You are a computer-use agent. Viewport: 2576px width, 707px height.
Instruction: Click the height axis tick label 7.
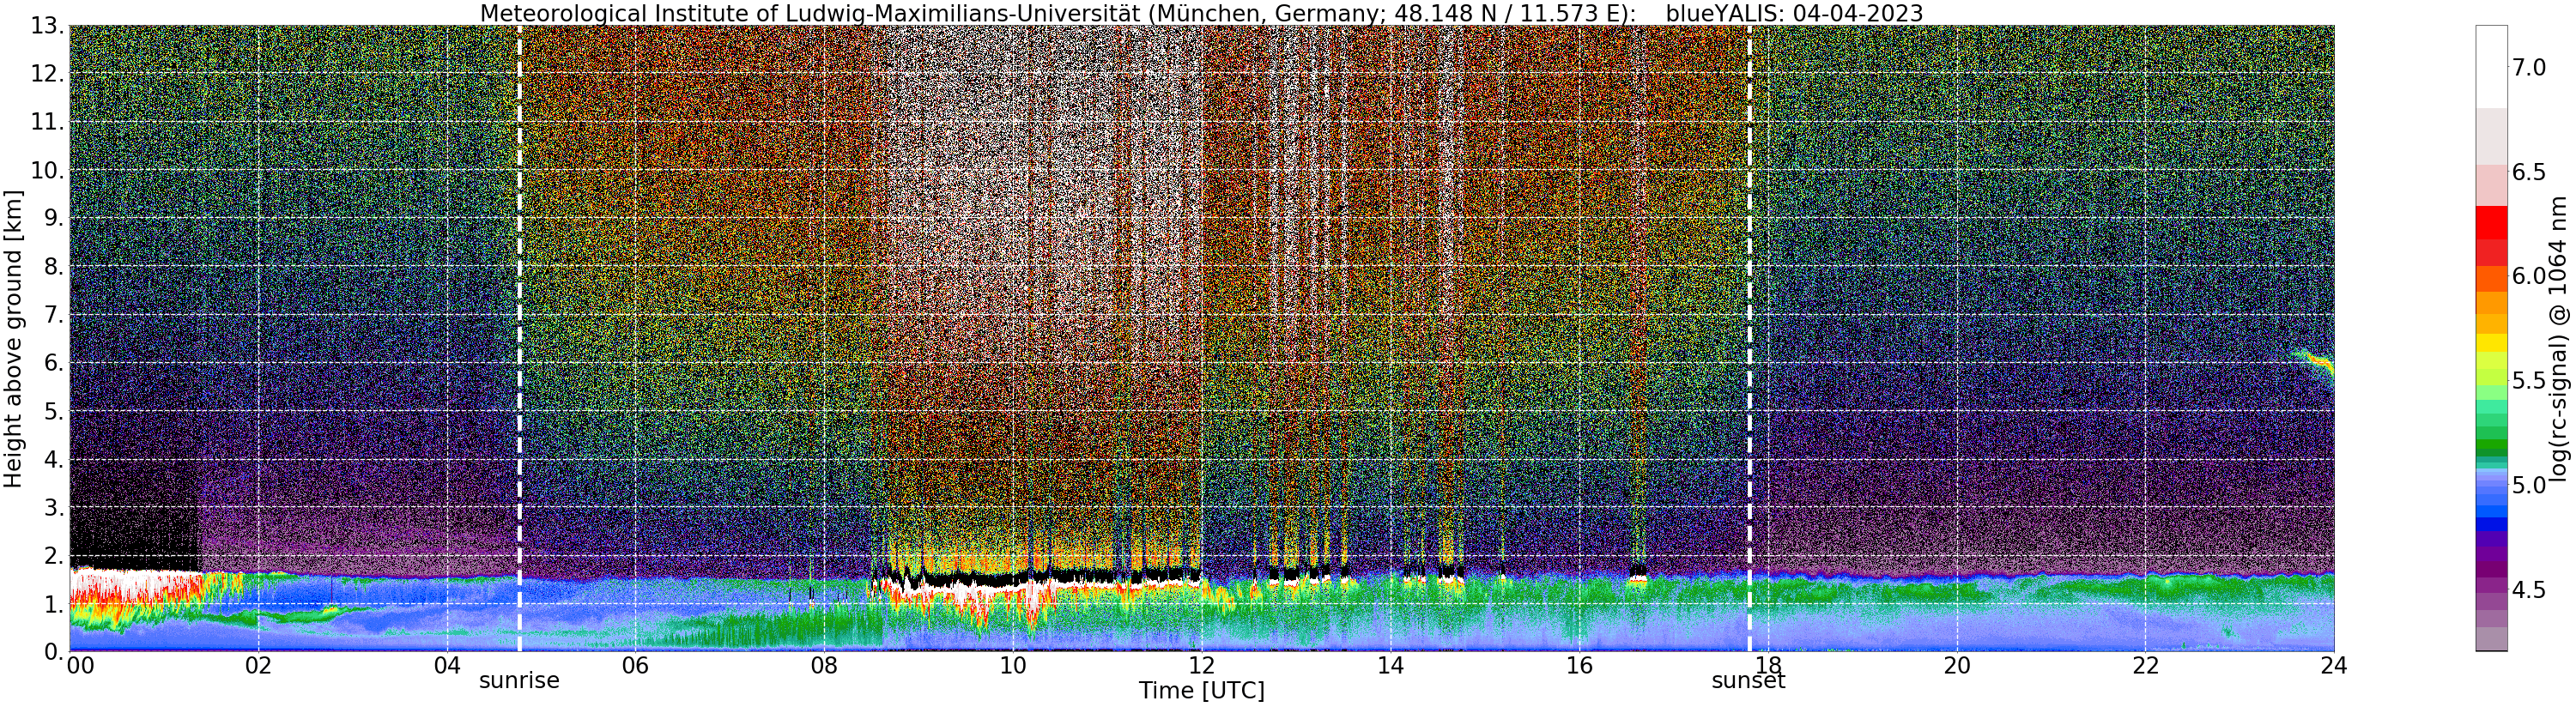[x=52, y=315]
